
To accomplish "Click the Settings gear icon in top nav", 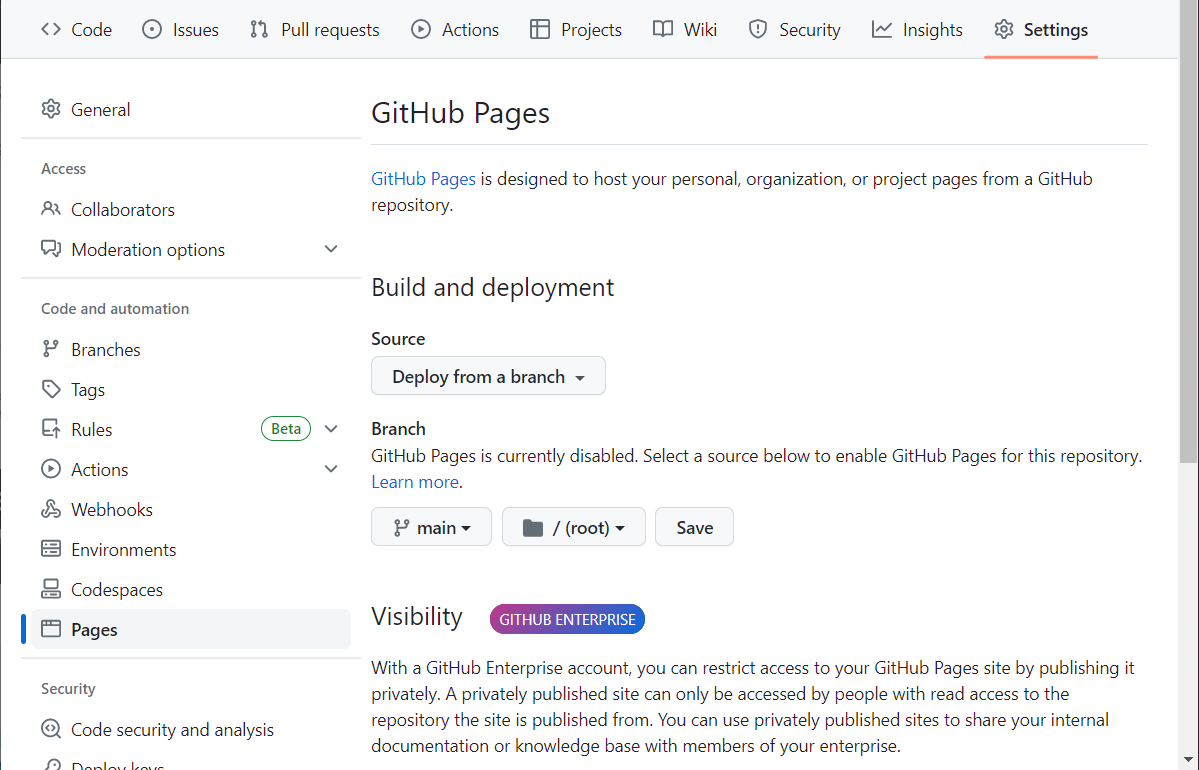I will 1004,29.
